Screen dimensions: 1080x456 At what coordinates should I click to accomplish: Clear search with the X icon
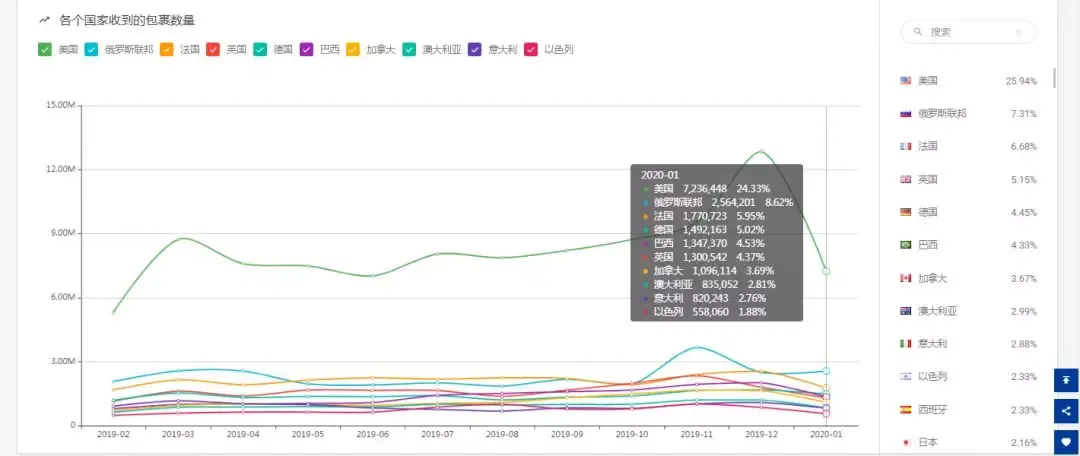pos(1019,32)
